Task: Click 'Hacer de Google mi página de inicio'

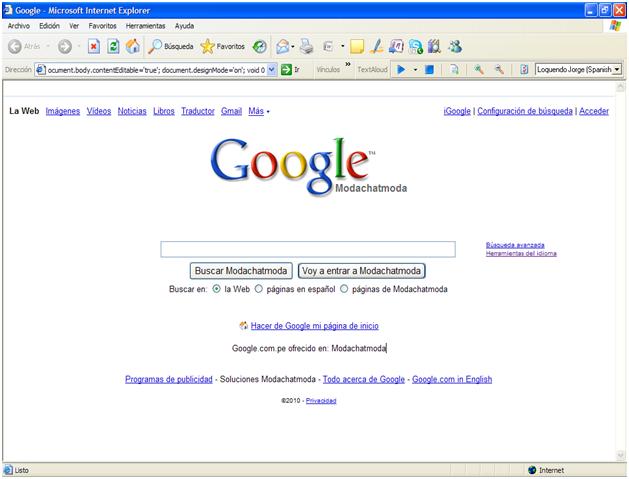Action: (x=314, y=326)
